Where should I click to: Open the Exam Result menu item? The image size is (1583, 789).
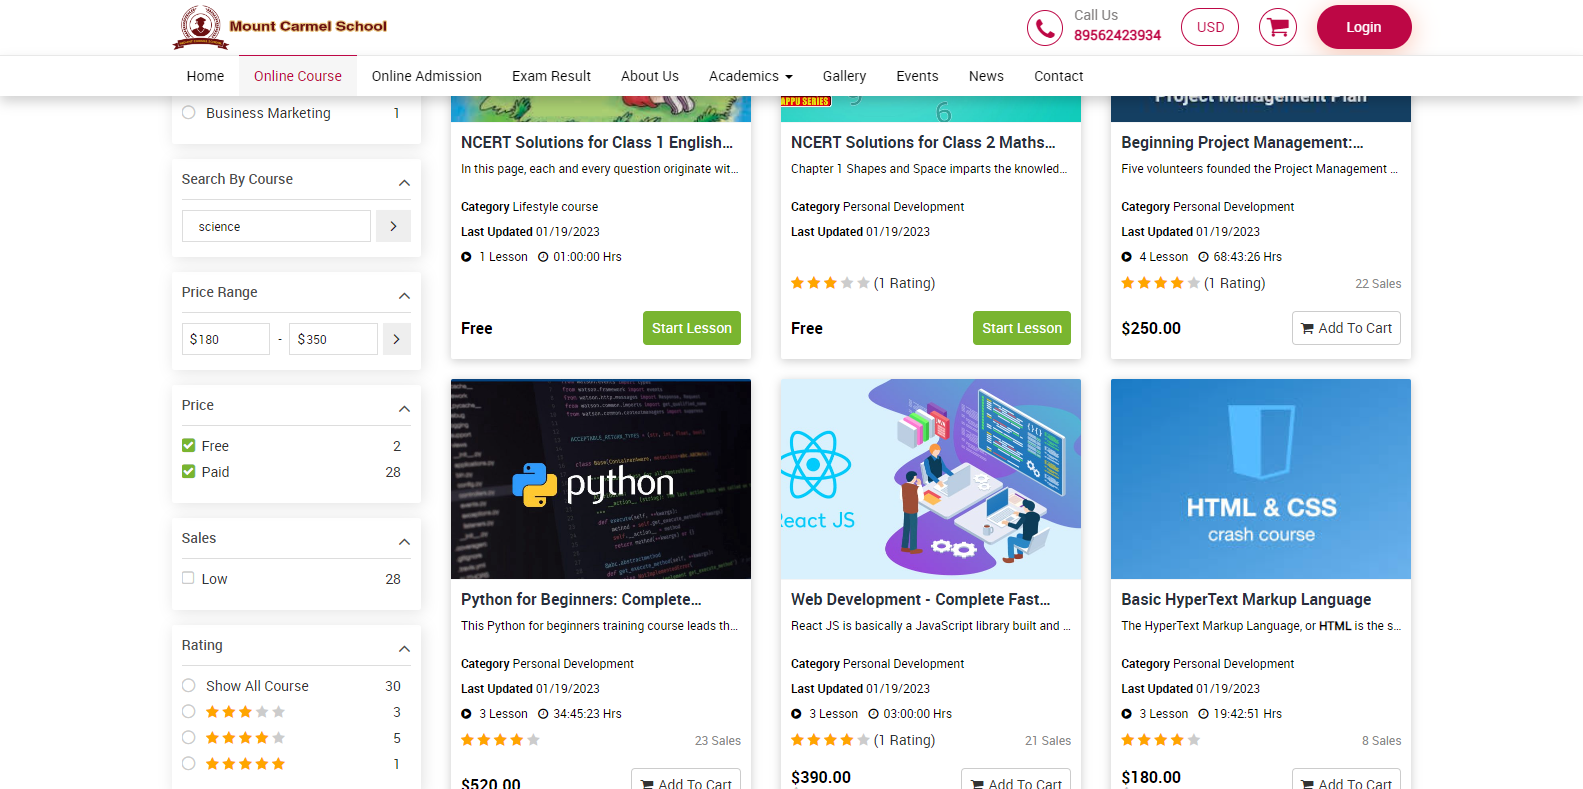click(x=551, y=76)
